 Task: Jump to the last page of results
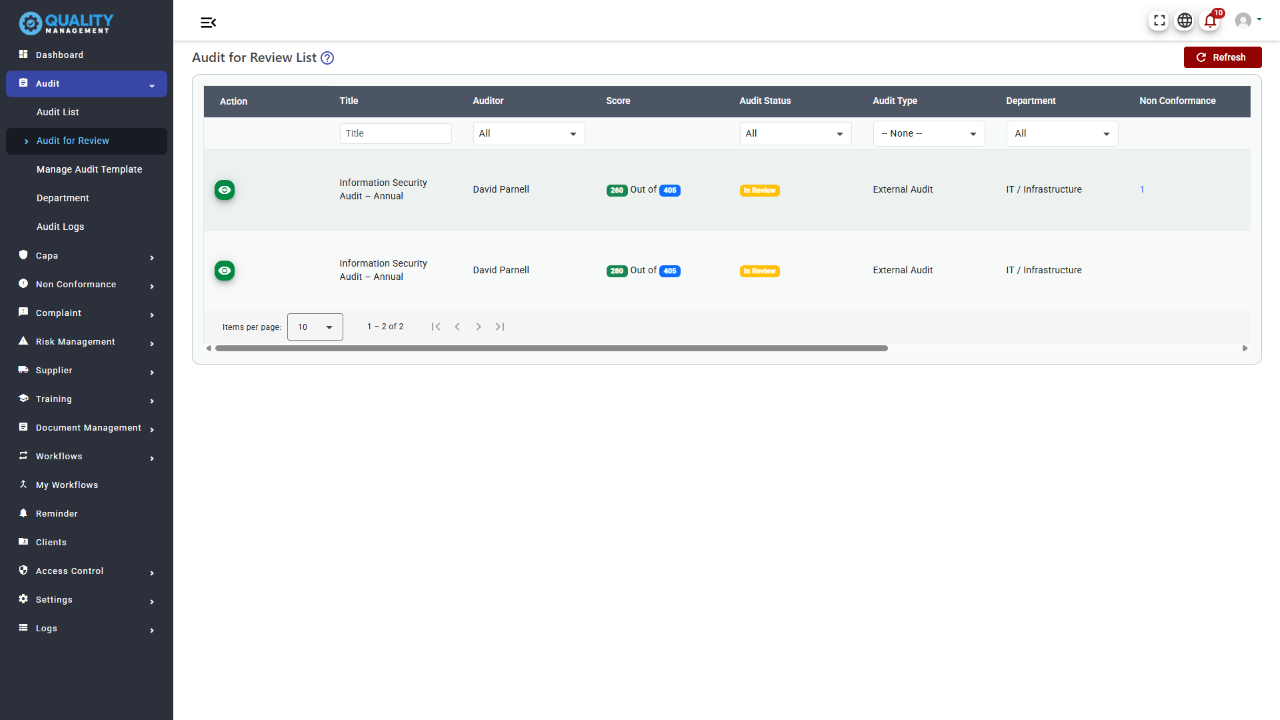pyautogui.click(x=500, y=327)
